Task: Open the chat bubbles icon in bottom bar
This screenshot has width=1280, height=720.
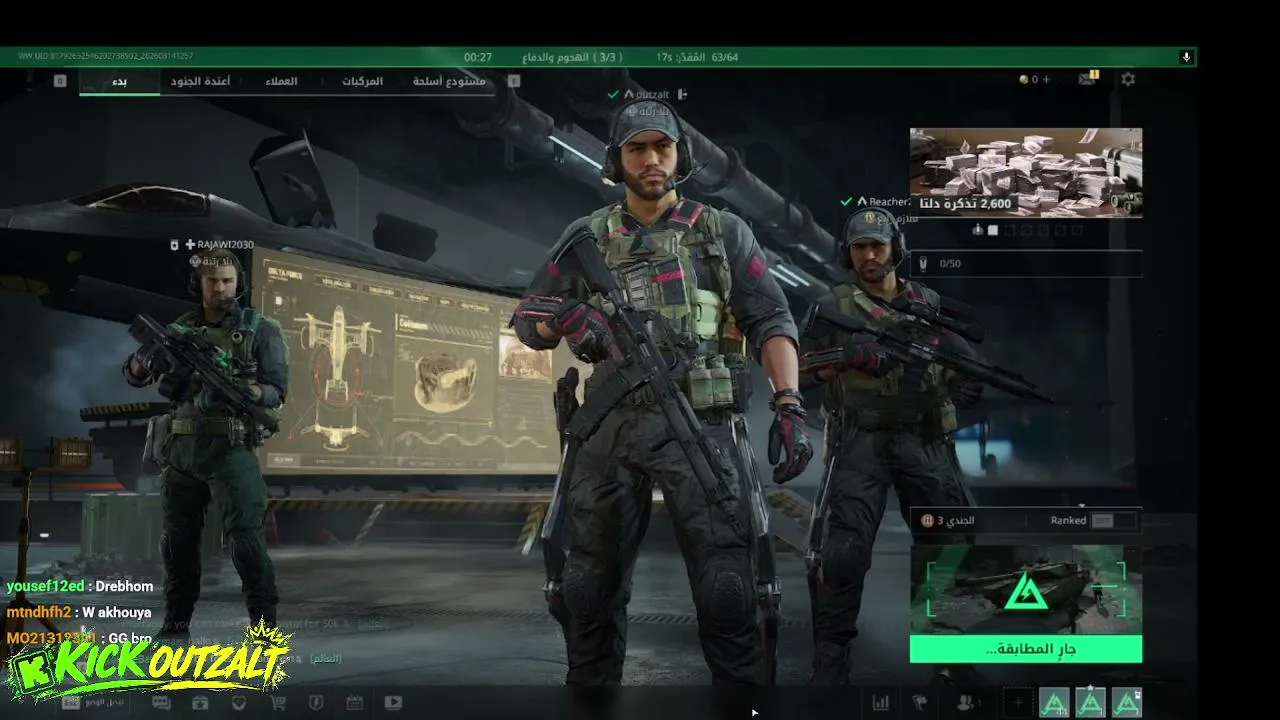Action: pos(161,702)
